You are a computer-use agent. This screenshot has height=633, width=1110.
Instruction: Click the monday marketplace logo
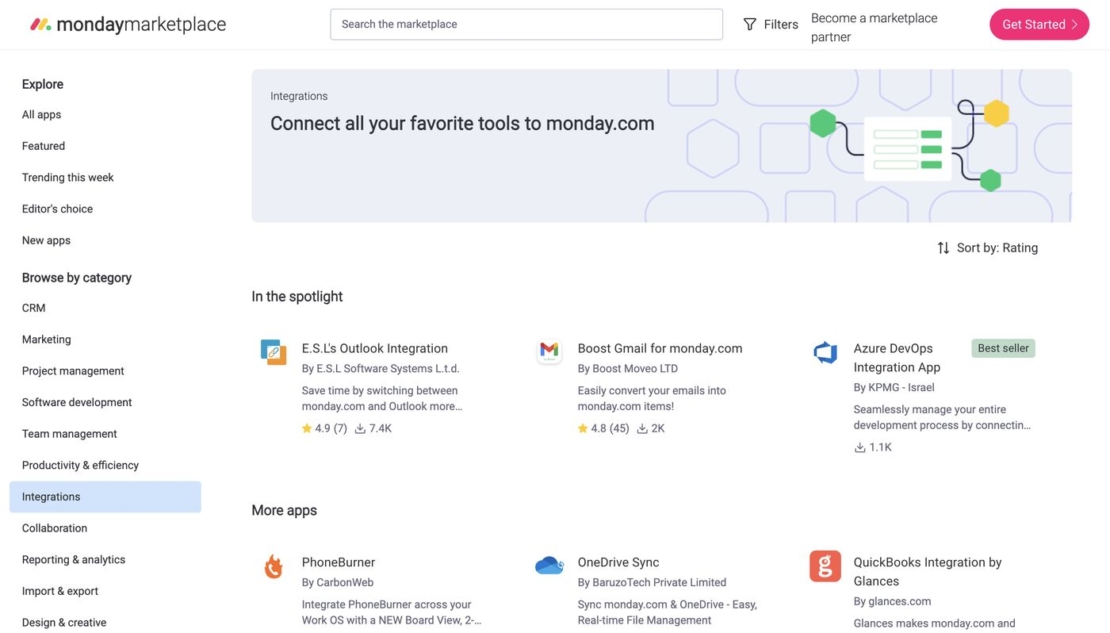[127, 23]
